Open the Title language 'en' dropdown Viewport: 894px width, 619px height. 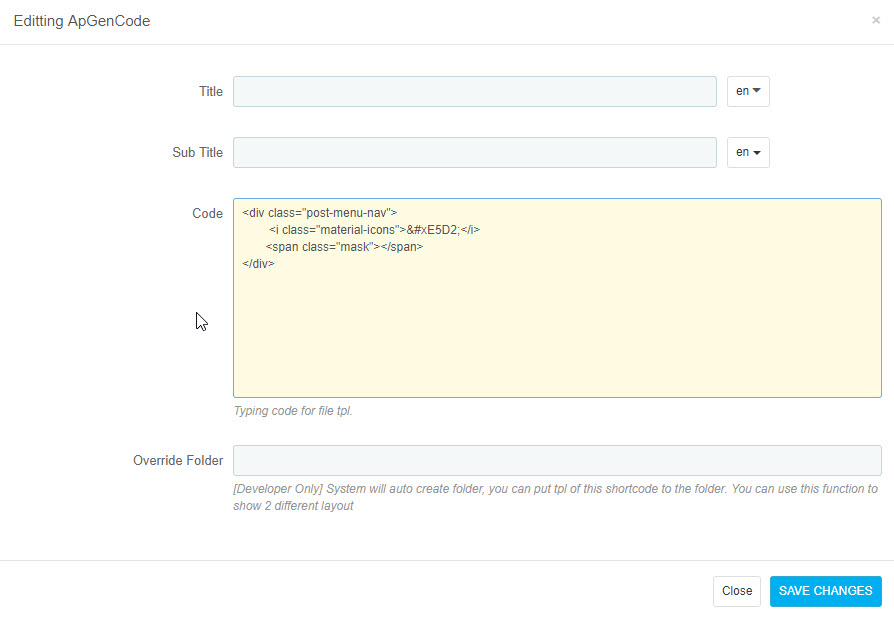click(748, 91)
